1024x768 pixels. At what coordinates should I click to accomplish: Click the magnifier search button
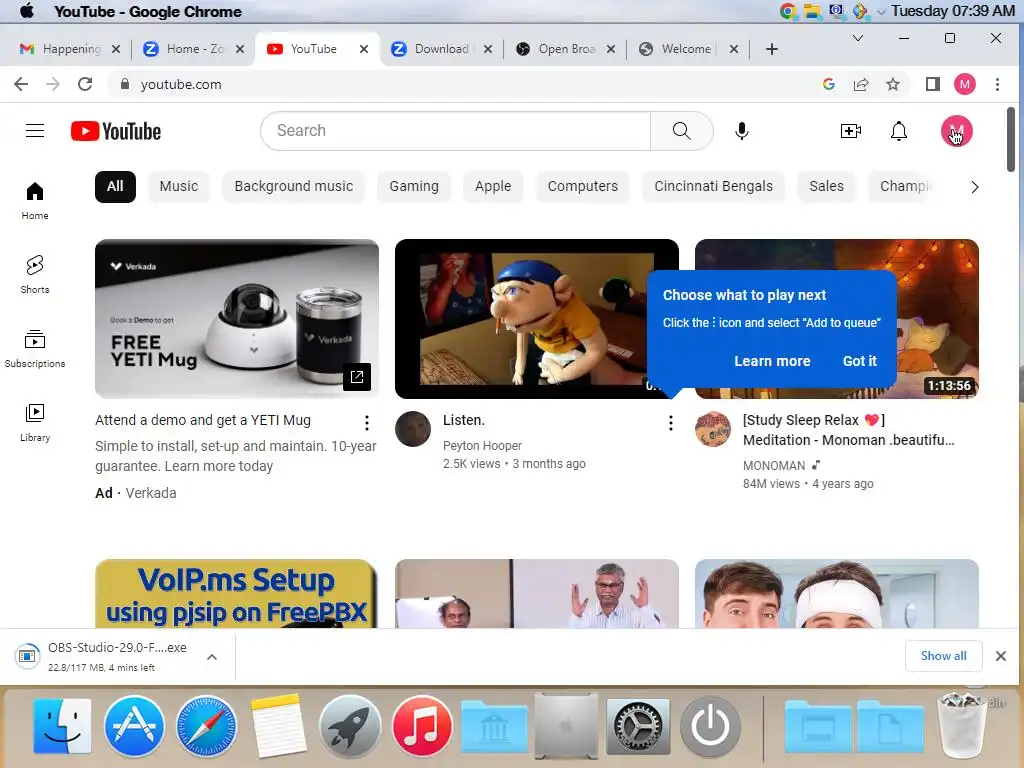tap(681, 131)
